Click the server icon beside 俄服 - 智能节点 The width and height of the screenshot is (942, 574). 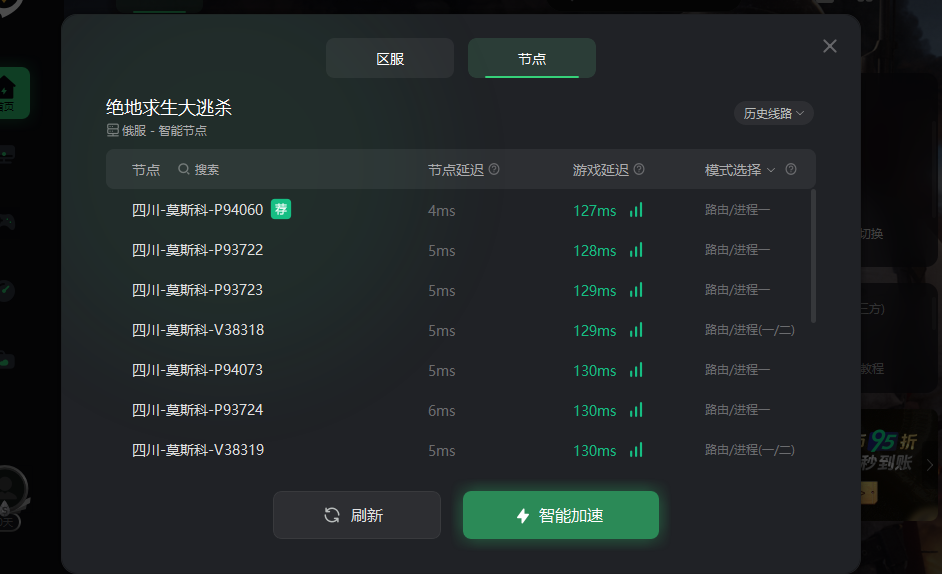112,130
